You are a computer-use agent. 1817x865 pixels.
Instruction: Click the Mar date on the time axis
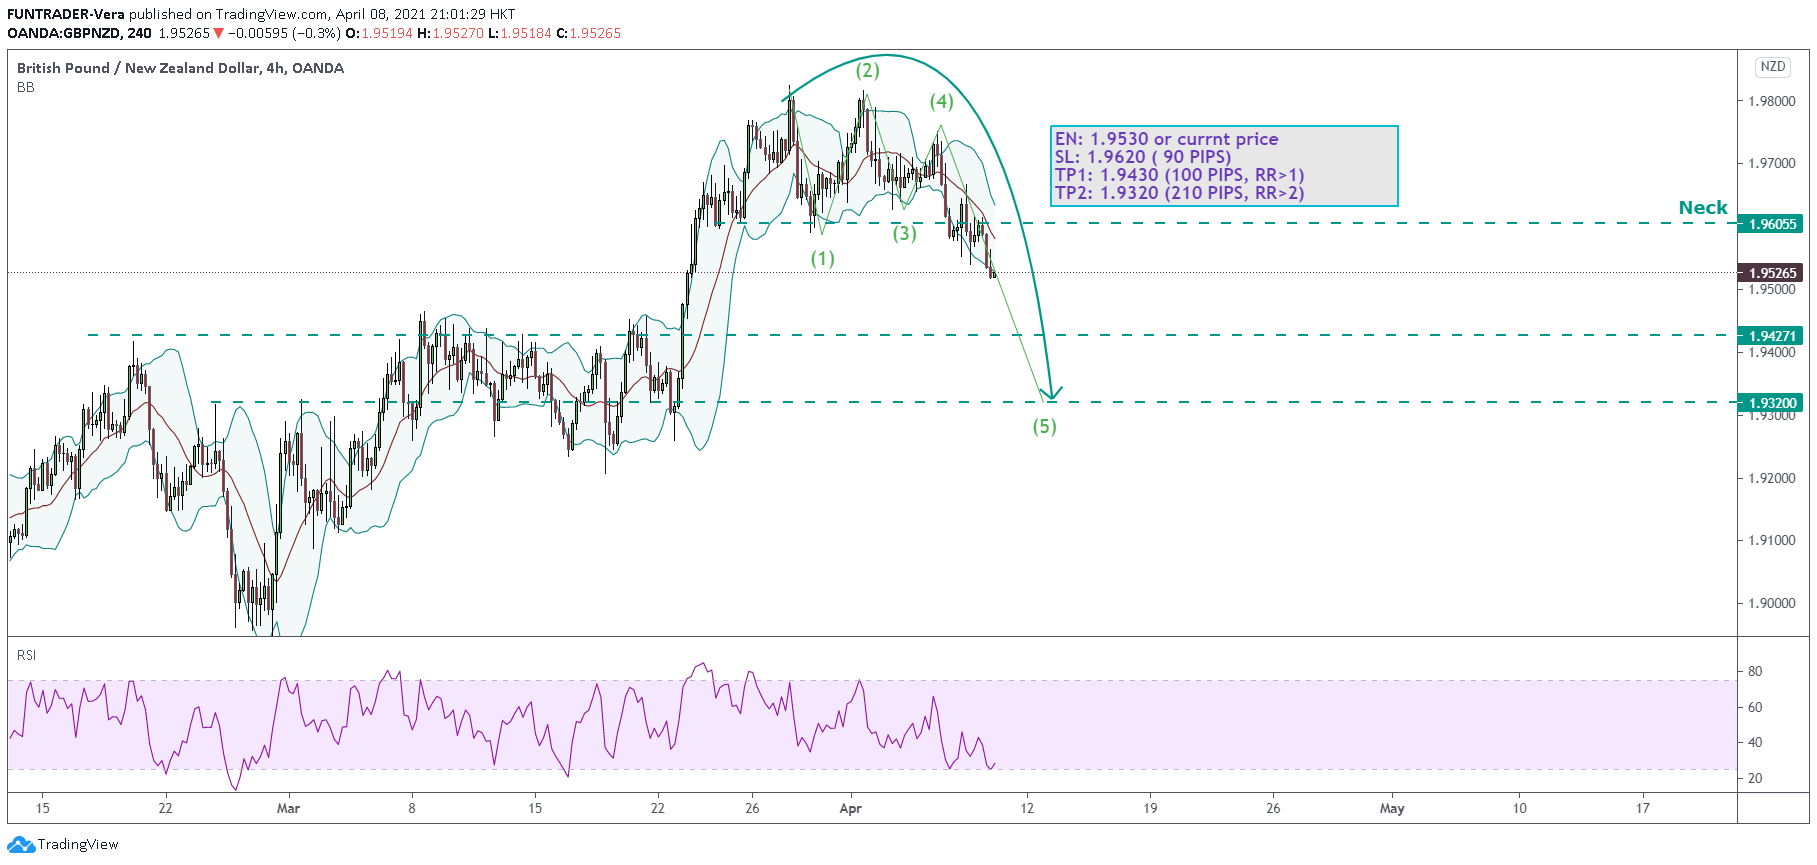288,808
